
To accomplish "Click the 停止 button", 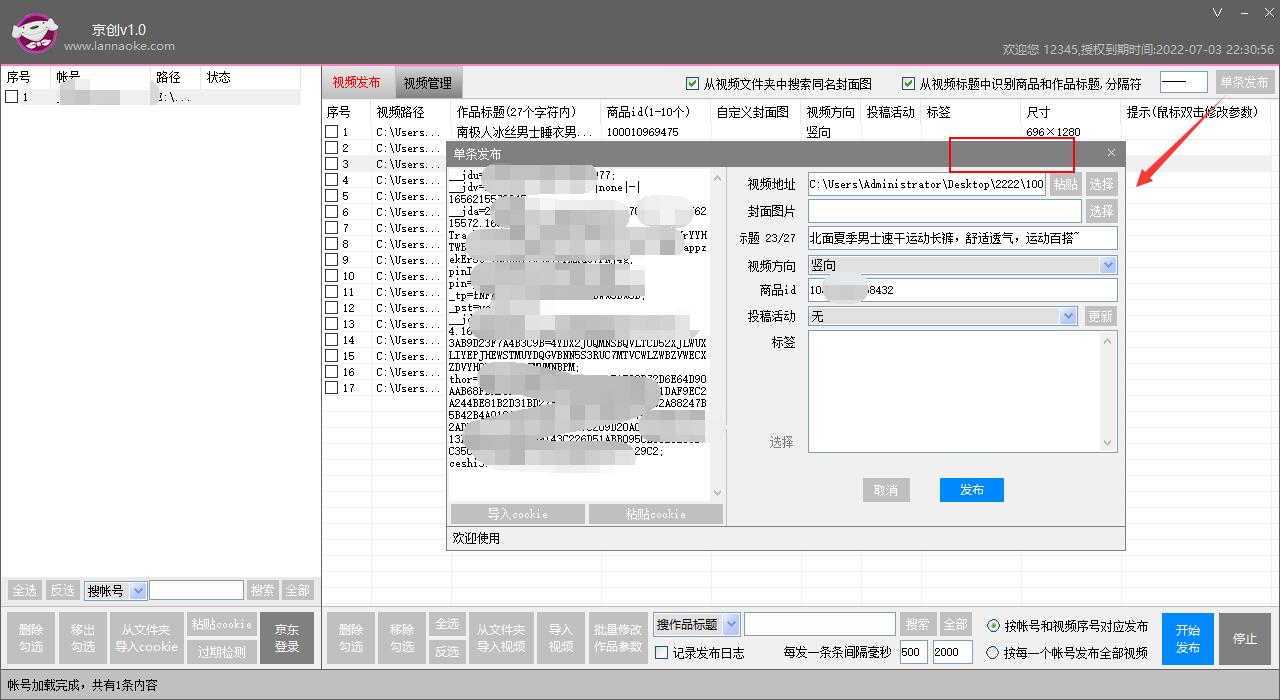I will 1245,639.
